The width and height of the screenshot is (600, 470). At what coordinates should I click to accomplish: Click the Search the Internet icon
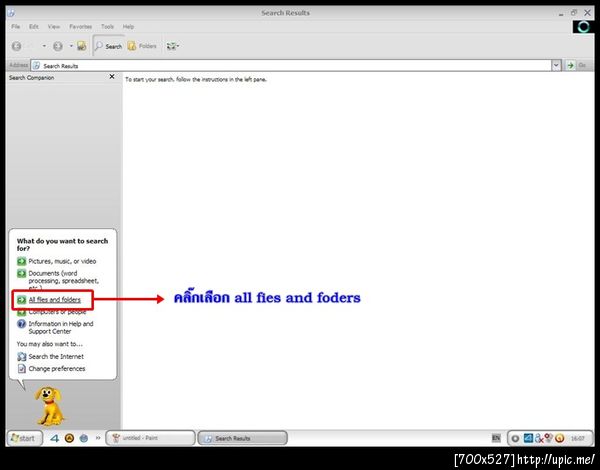click(22, 357)
